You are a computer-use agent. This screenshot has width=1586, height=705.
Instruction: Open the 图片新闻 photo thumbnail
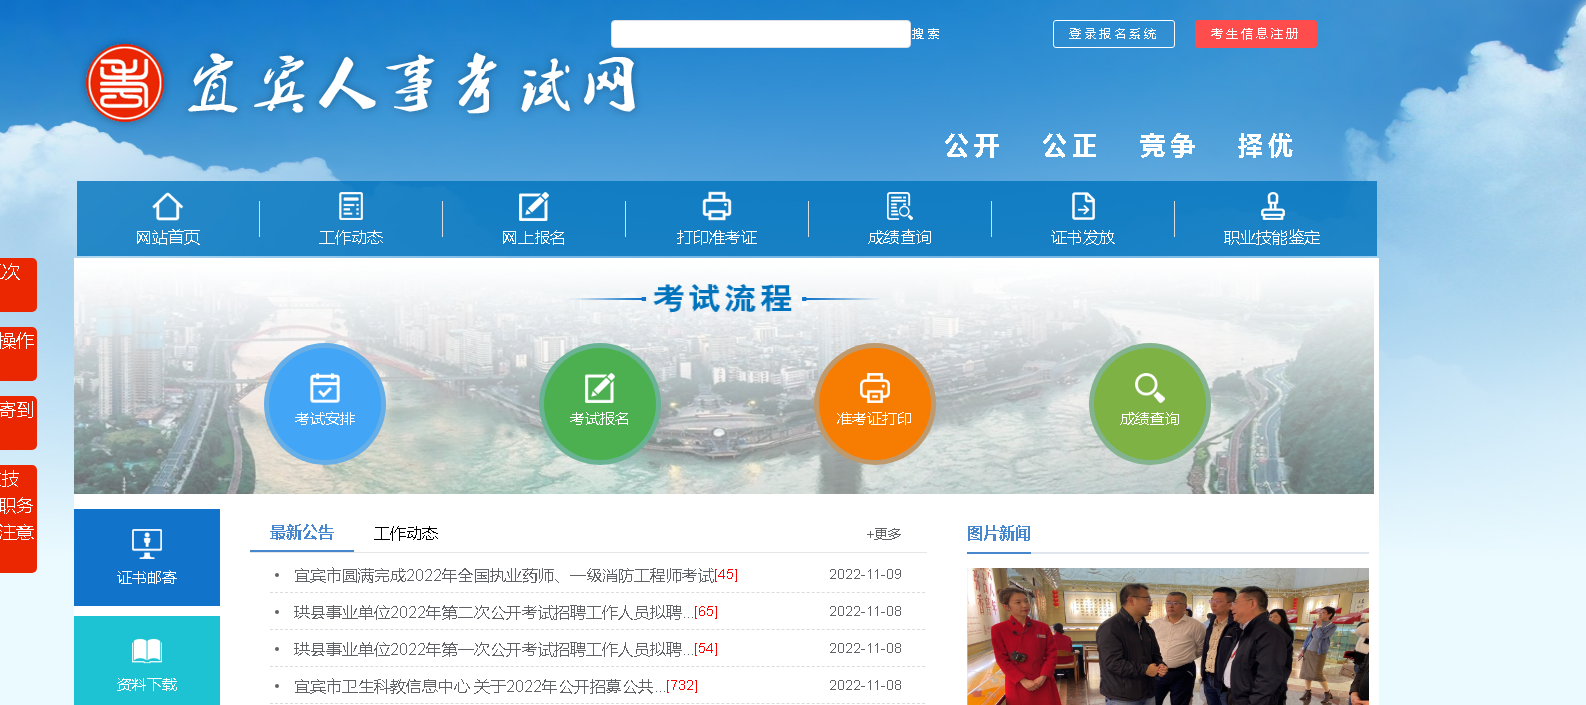click(1167, 637)
